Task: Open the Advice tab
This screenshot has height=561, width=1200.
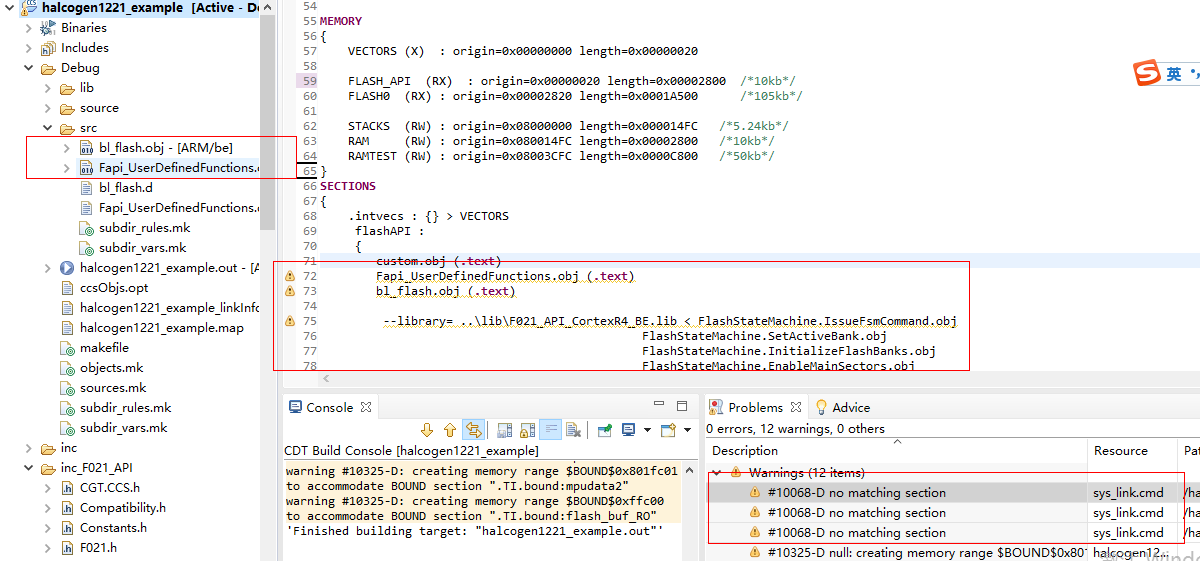Action: pos(843,407)
